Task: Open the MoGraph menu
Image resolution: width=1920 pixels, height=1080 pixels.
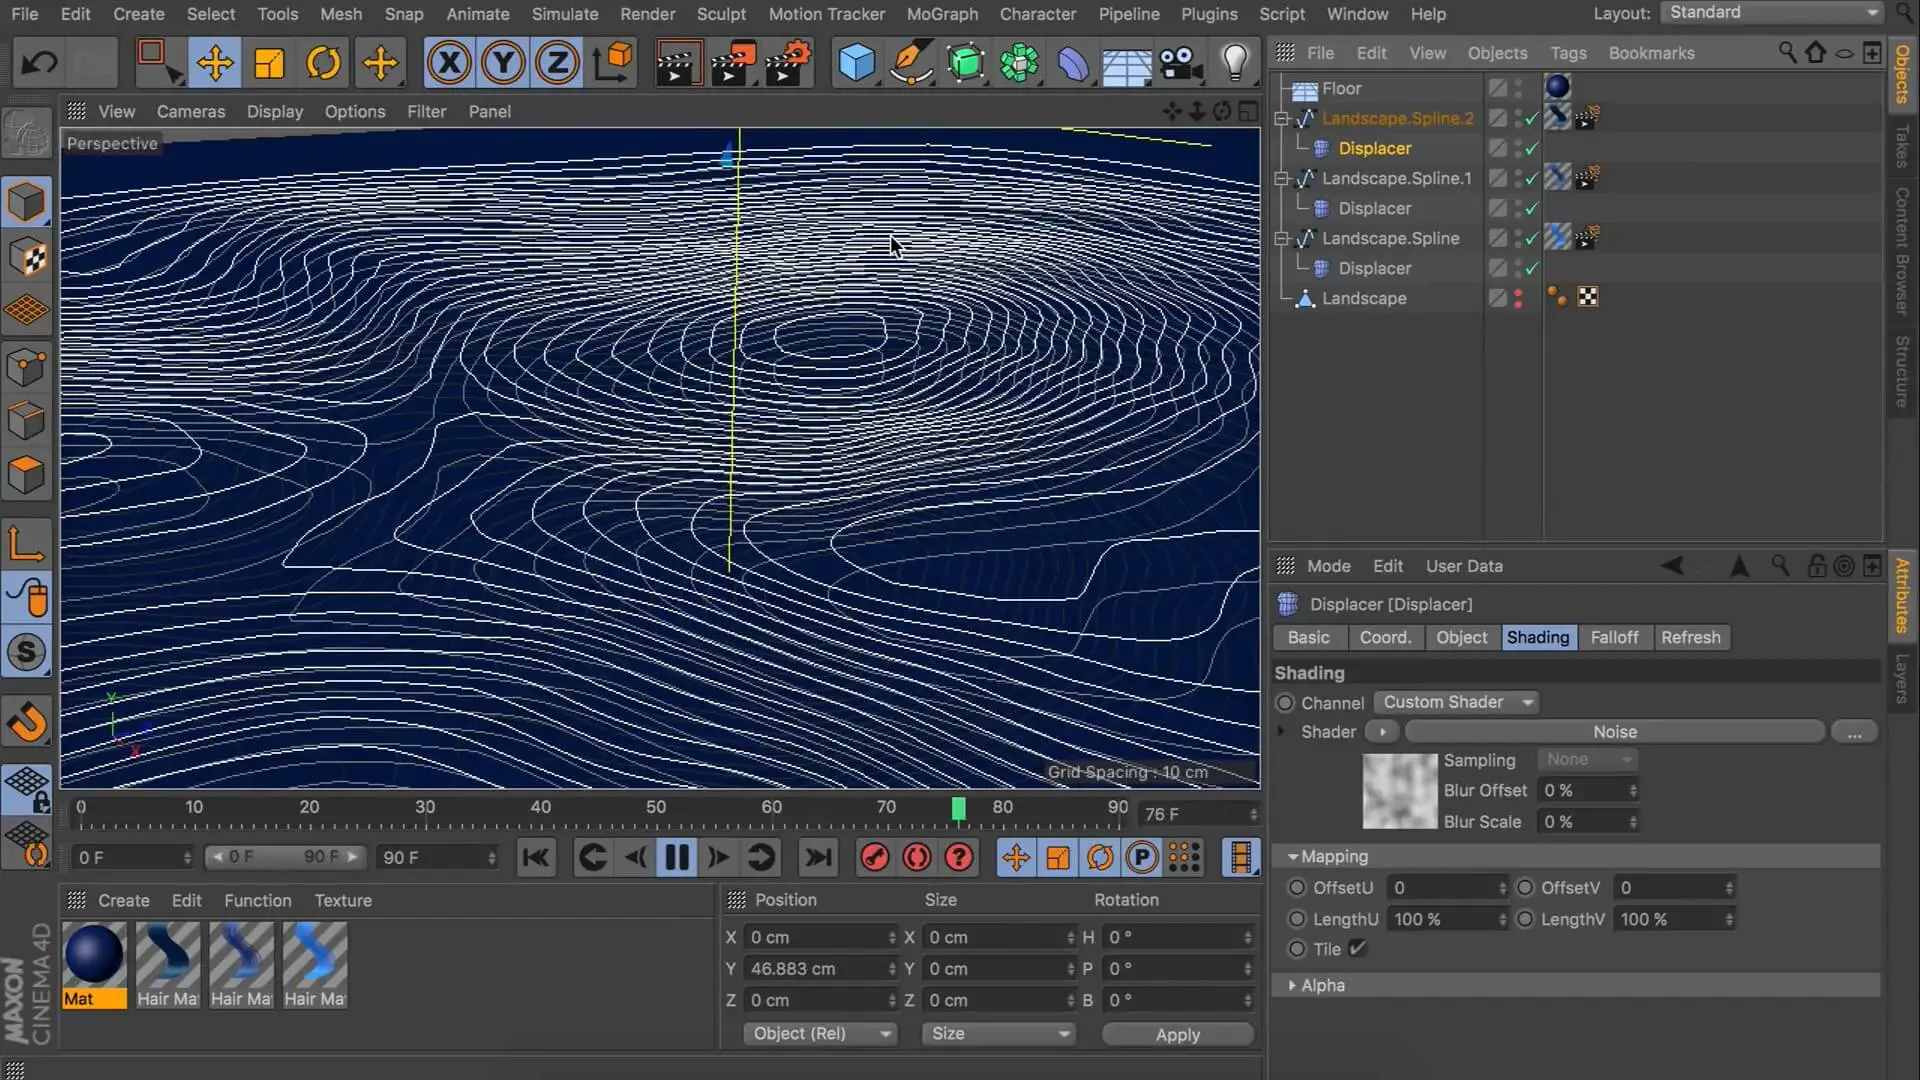Action: [x=942, y=14]
